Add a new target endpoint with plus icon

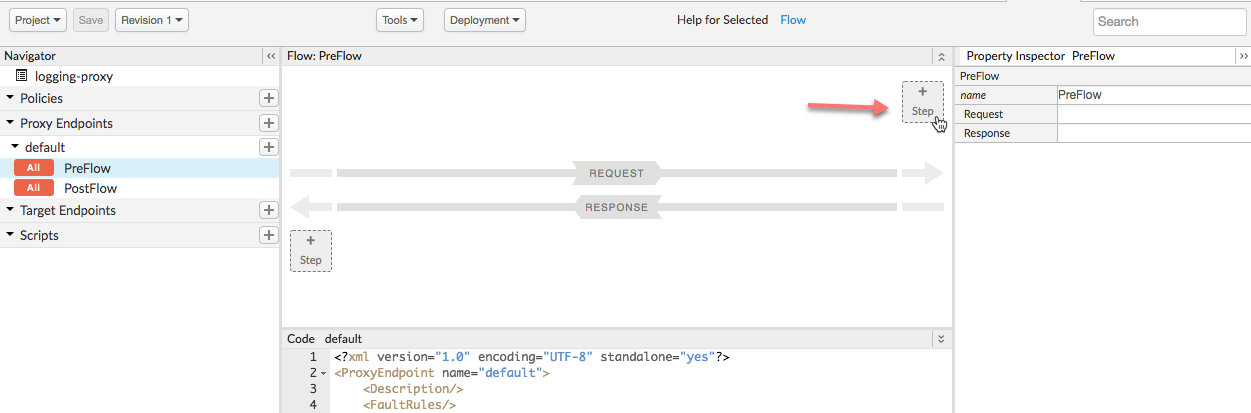(268, 210)
